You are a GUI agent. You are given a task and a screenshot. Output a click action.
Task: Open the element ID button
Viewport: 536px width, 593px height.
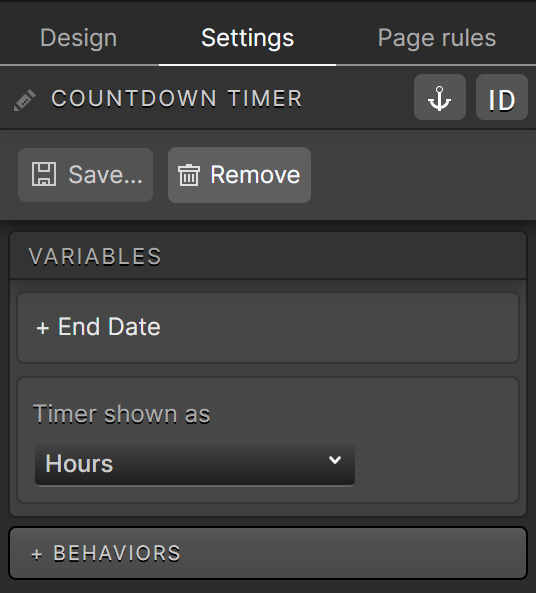click(502, 97)
